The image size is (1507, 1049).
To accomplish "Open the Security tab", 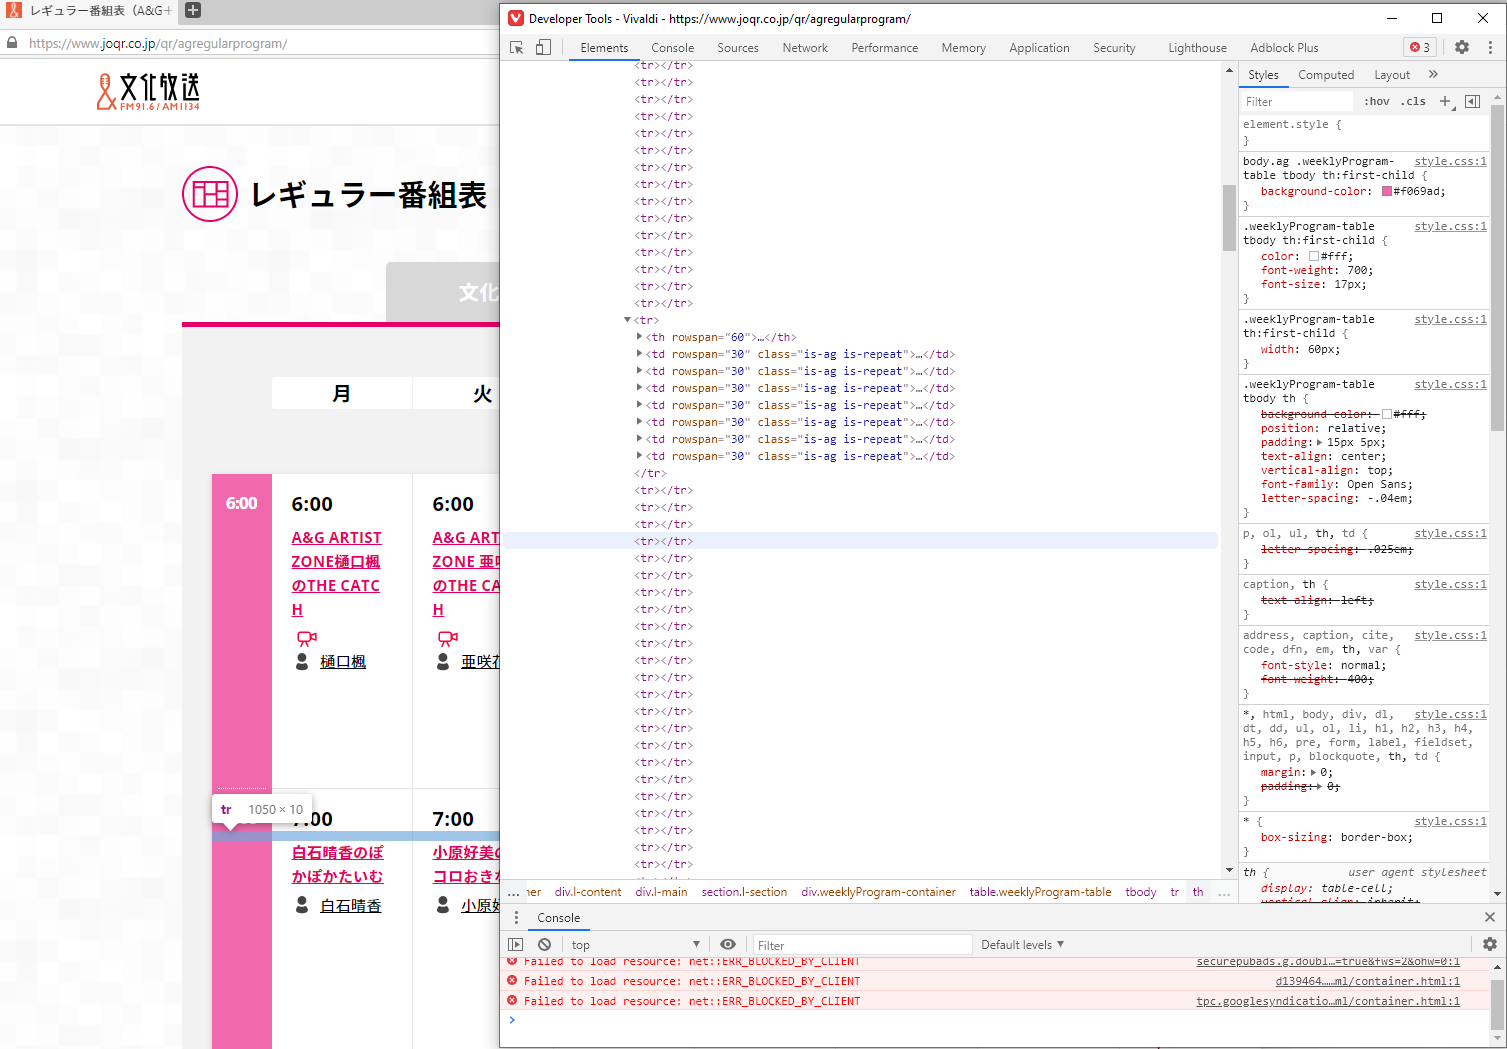I will (x=1114, y=47).
